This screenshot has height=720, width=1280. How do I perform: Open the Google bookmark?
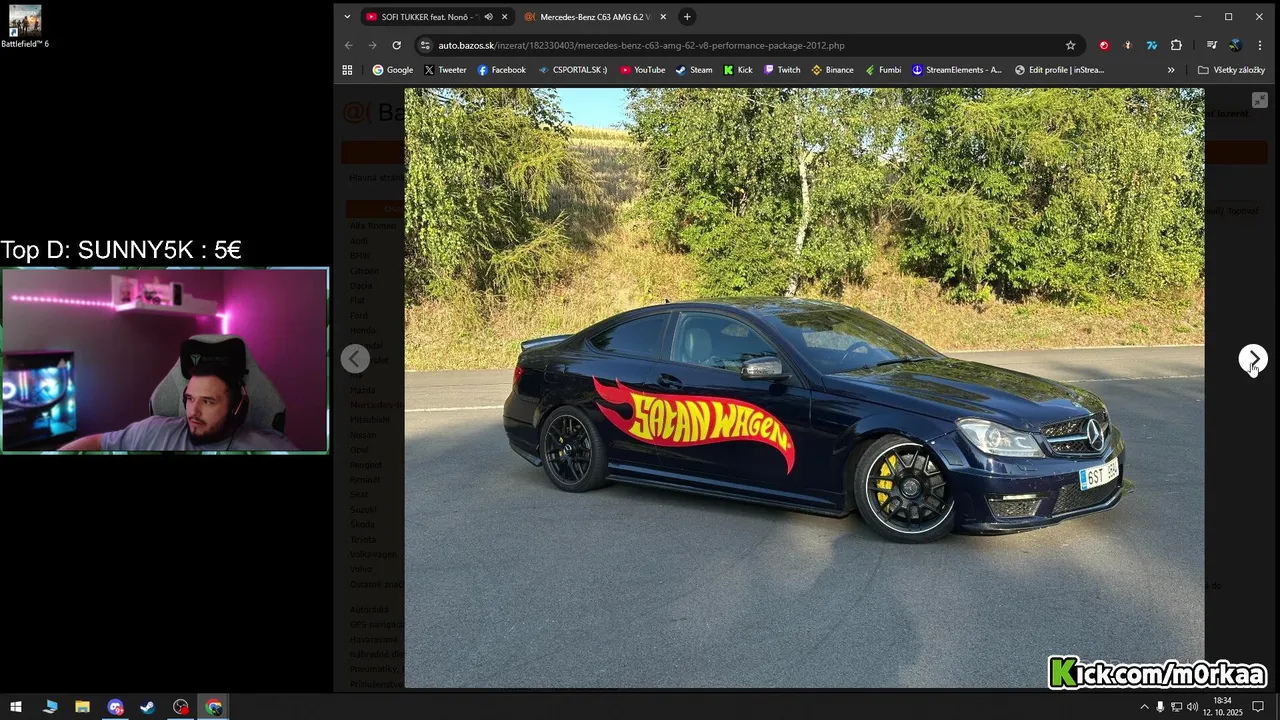tap(393, 70)
